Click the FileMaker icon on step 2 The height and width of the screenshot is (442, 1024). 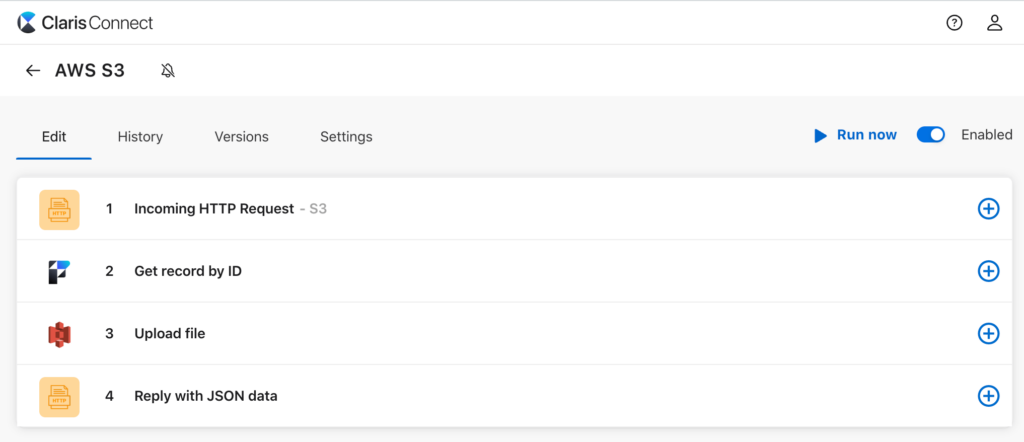59,271
